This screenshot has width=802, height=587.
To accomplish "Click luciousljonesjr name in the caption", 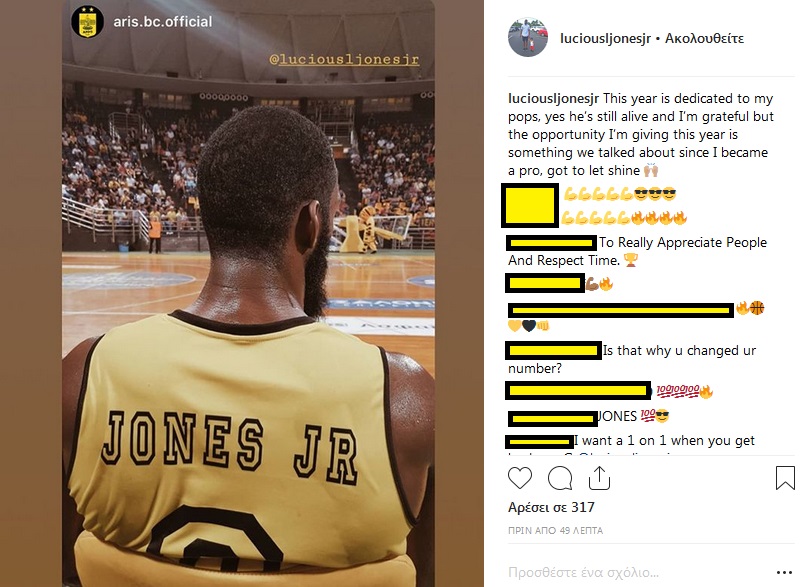I will (x=553, y=98).
